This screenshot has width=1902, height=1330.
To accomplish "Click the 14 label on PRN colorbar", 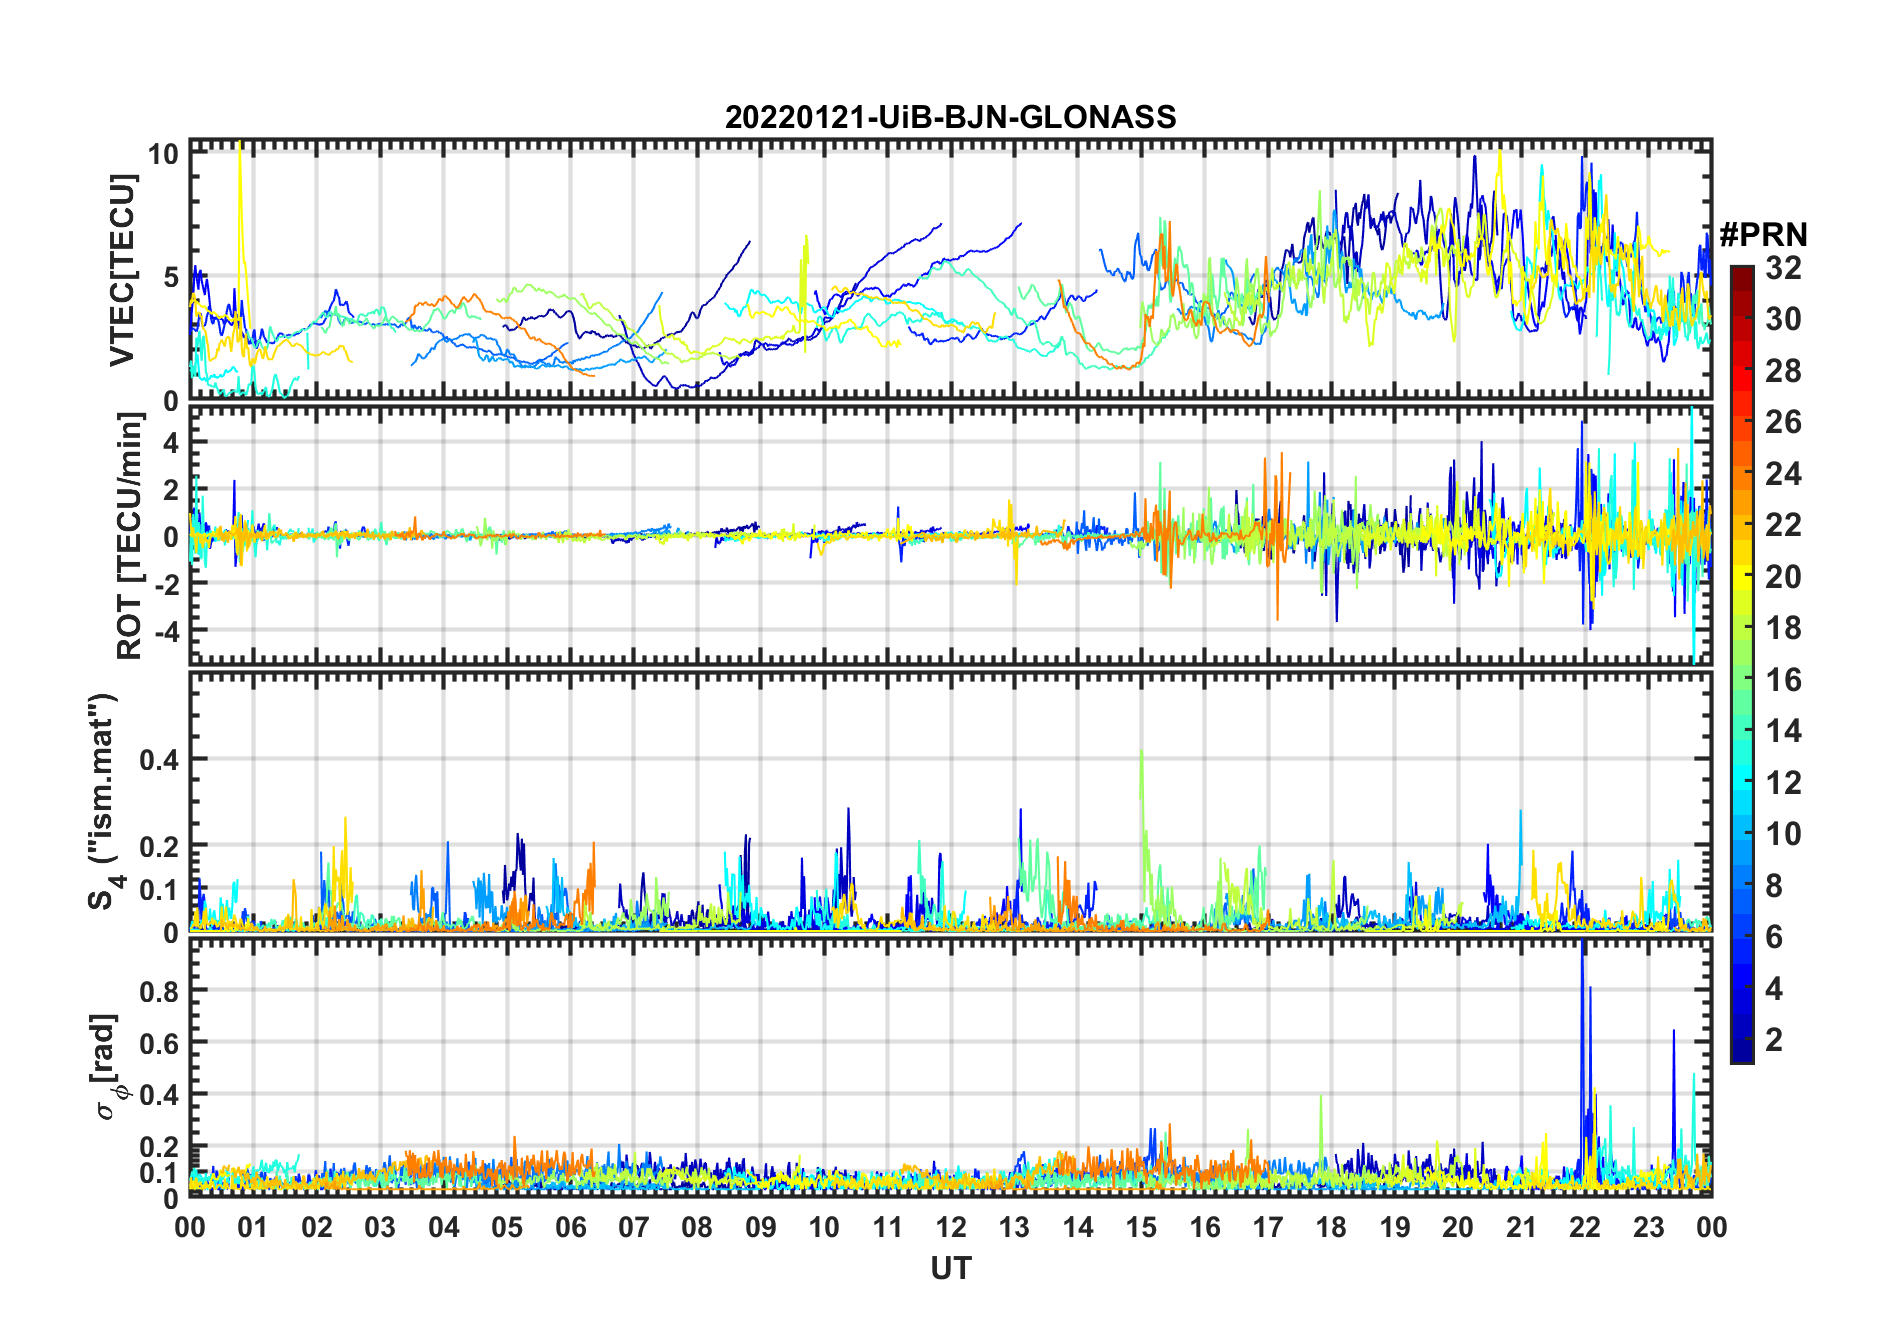I will [1783, 731].
